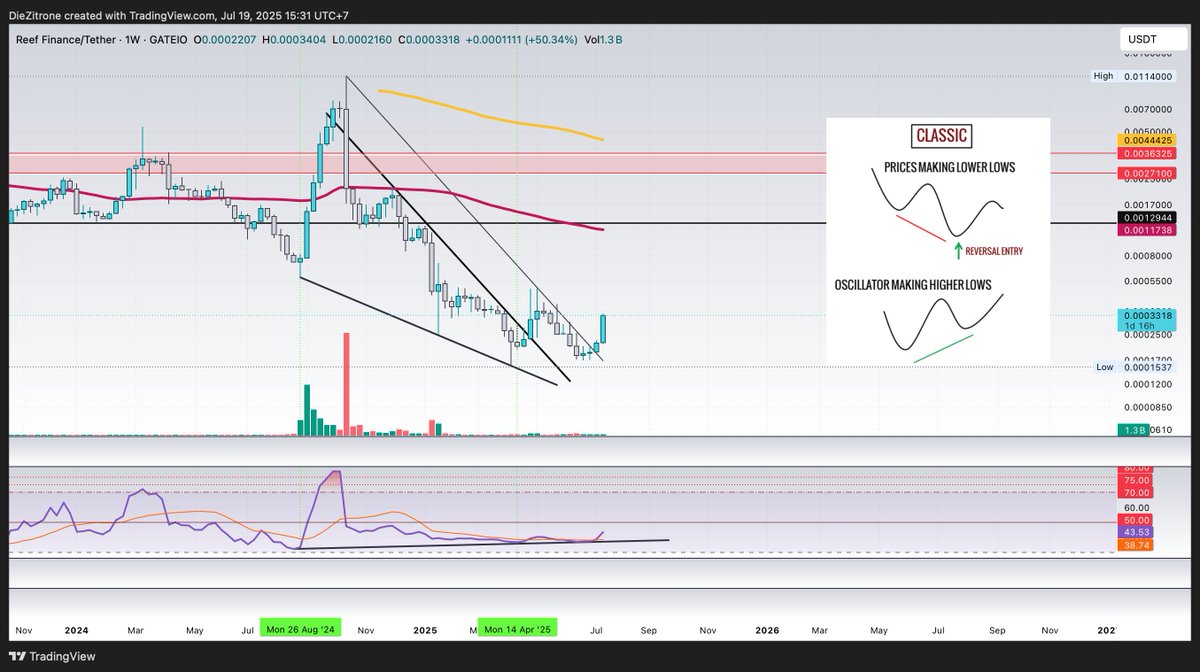Click the 0.0070000 price axis tick

pyautogui.click(x=1147, y=108)
